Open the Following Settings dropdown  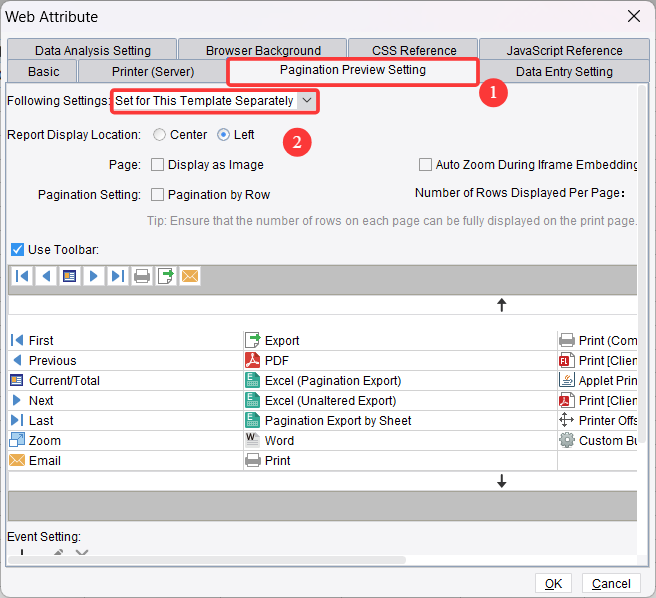(307, 101)
